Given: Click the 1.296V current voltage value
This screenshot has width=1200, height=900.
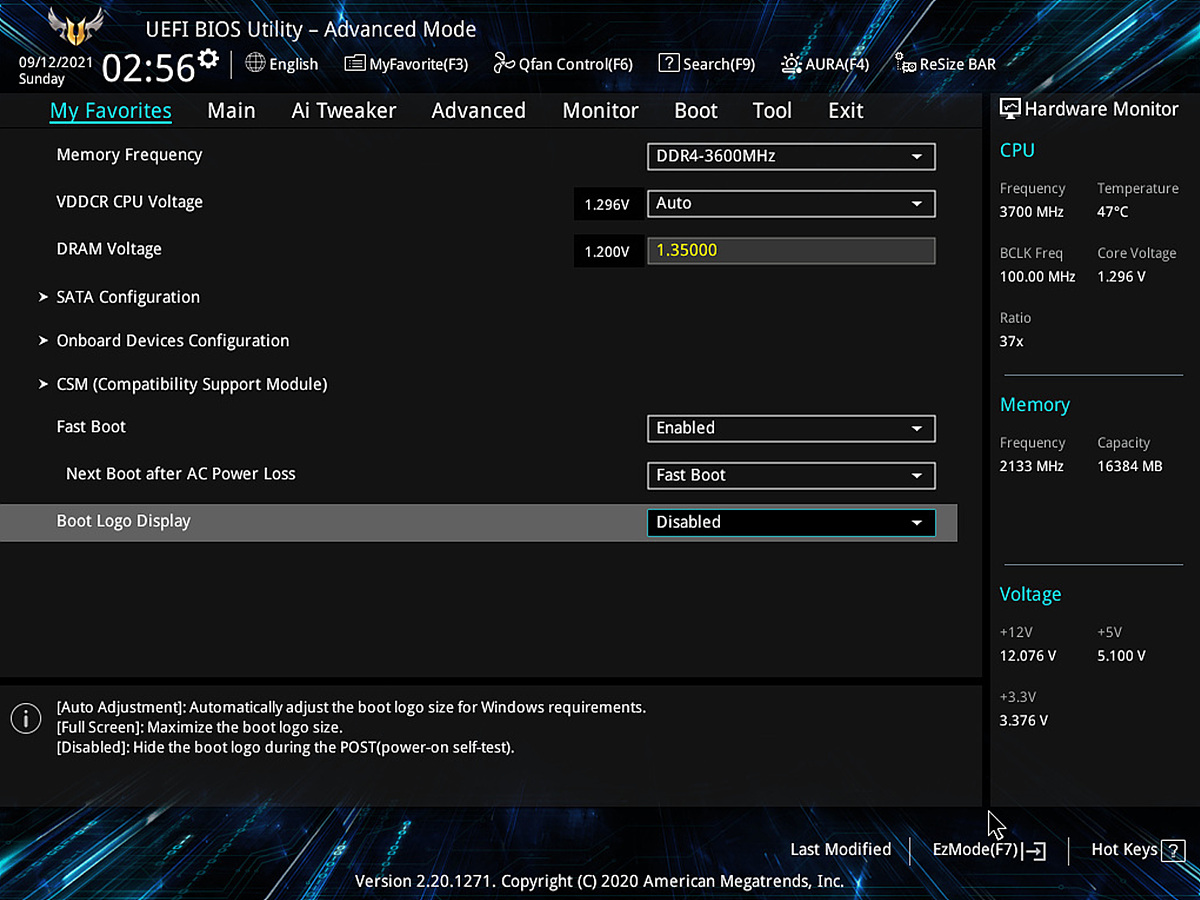Looking at the screenshot, I should [x=607, y=204].
